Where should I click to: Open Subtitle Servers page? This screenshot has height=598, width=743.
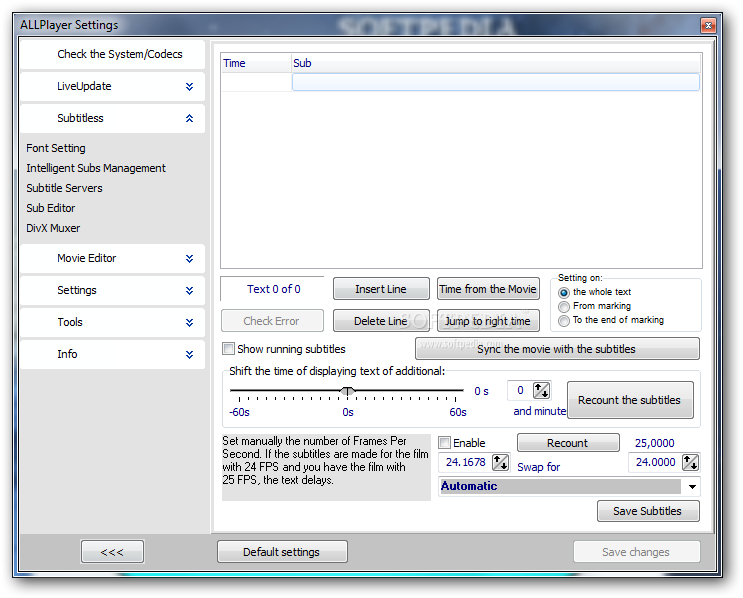pyautogui.click(x=64, y=188)
